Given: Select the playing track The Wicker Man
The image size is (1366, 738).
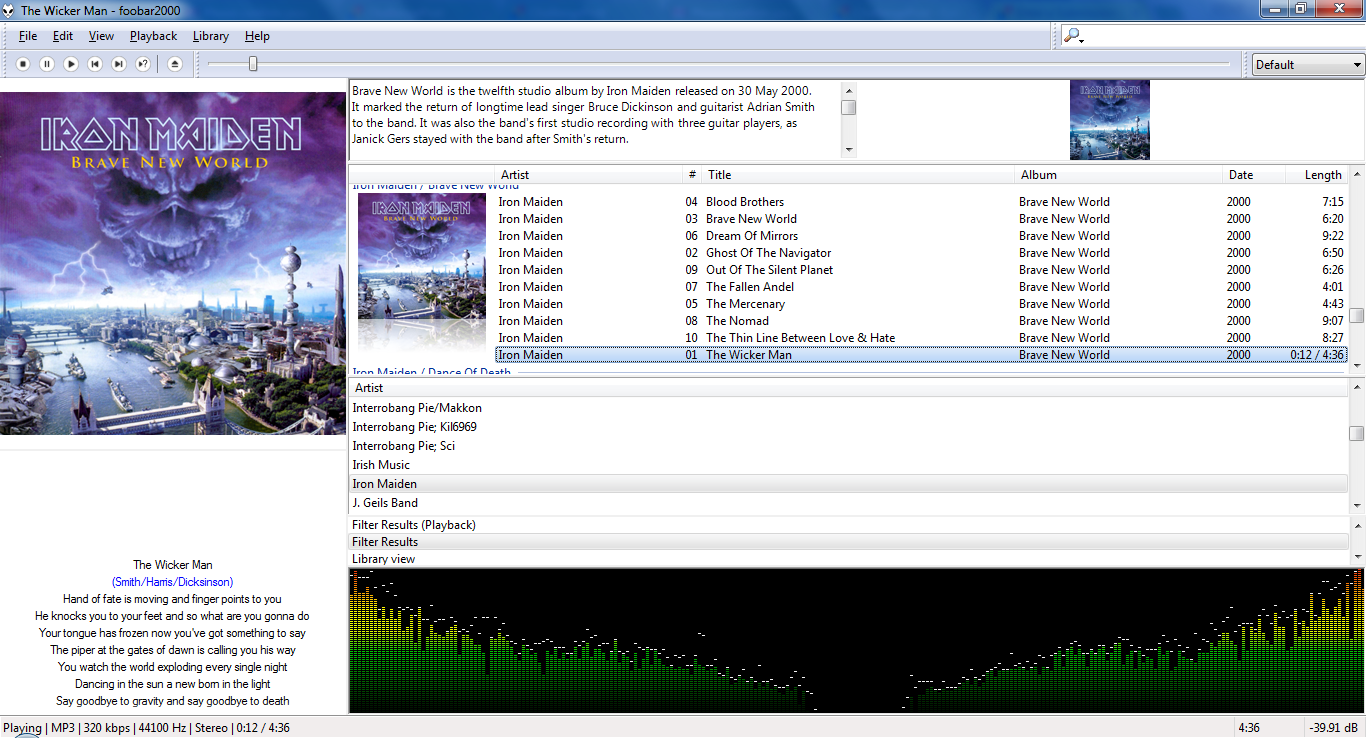Looking at the screenshot, I should coord(922,355).
